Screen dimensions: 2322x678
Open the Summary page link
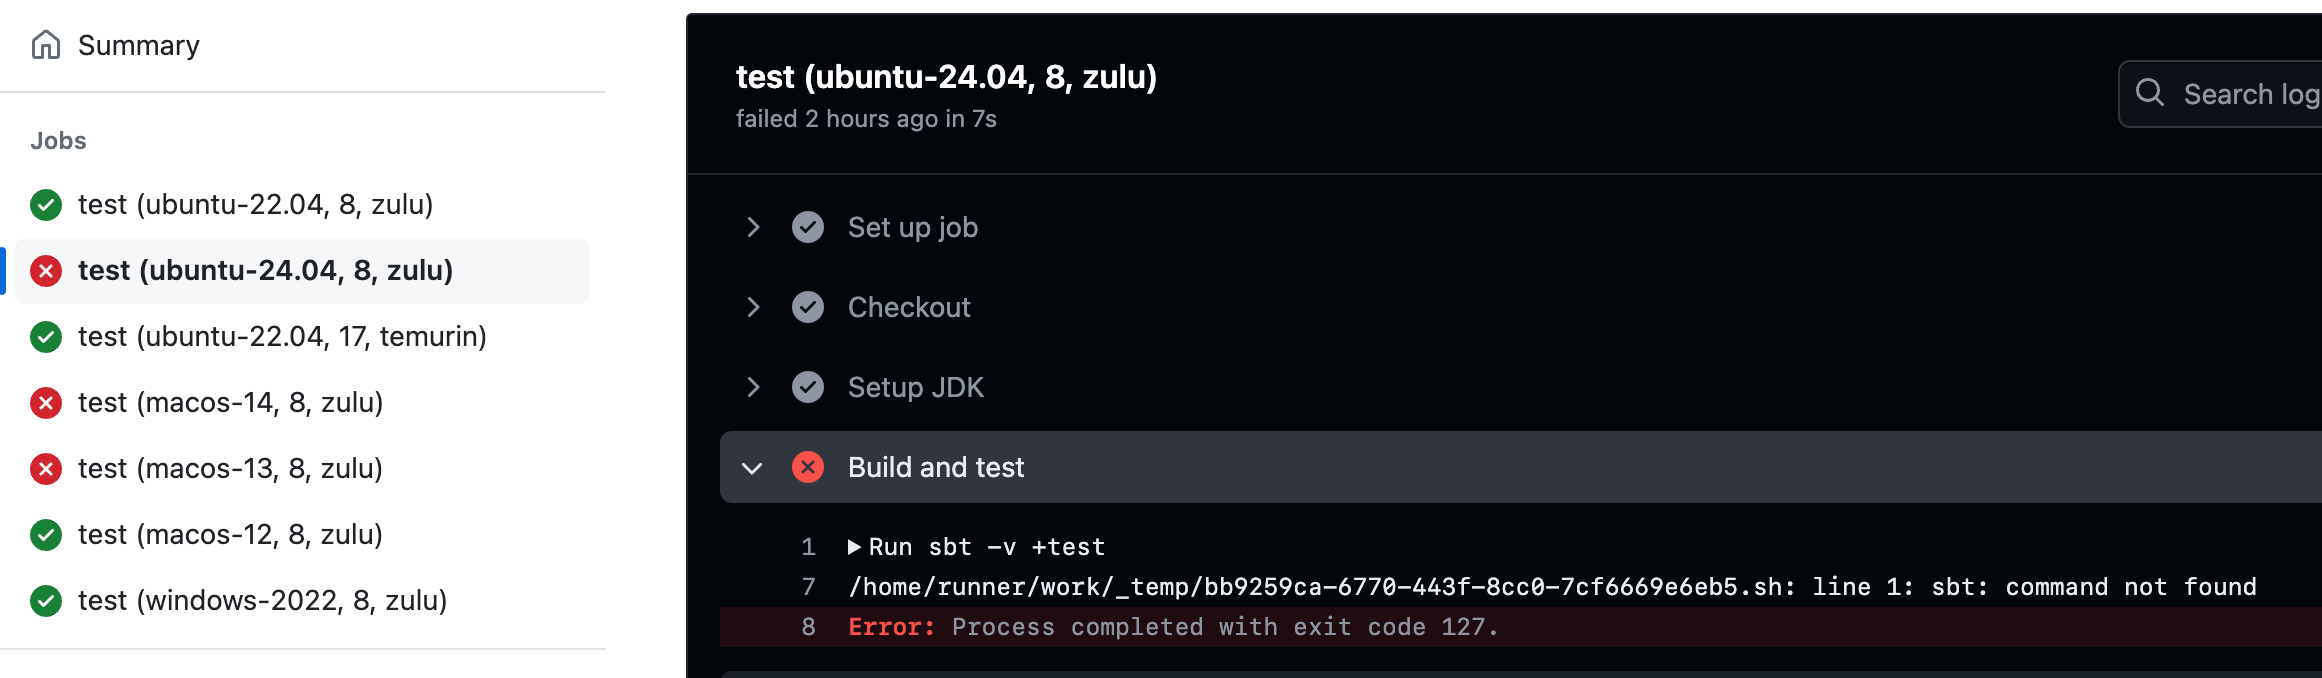[x=138, y=45]
